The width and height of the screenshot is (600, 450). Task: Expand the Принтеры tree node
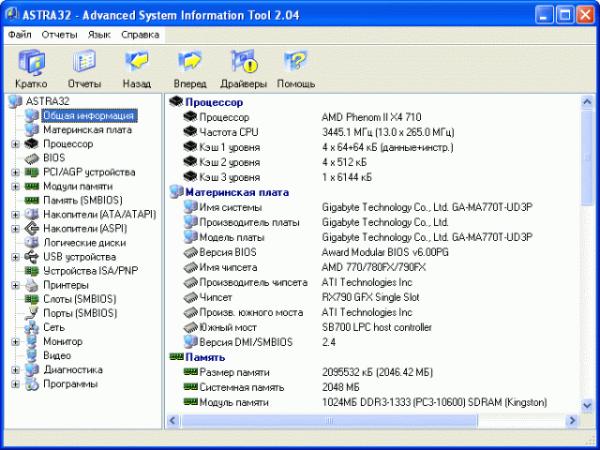pos(15,285)
